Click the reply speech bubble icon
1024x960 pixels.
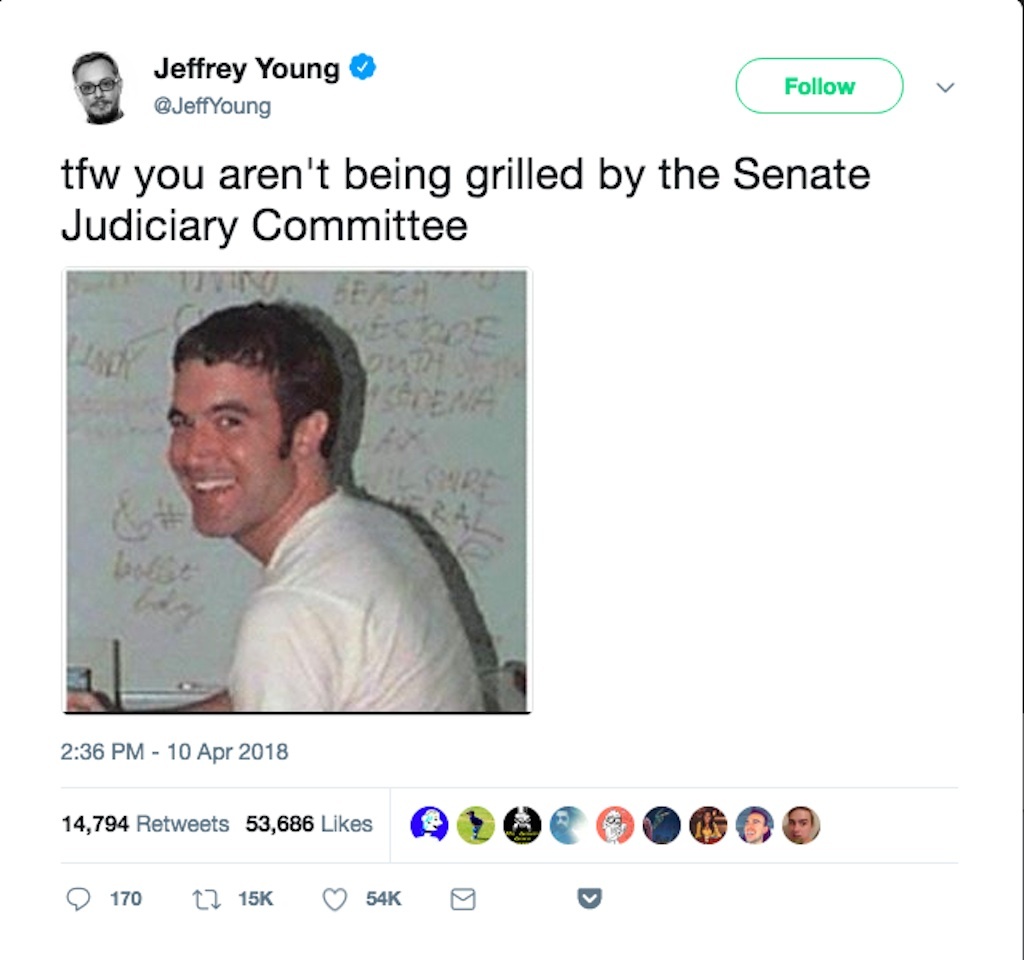tap(78, 899)
